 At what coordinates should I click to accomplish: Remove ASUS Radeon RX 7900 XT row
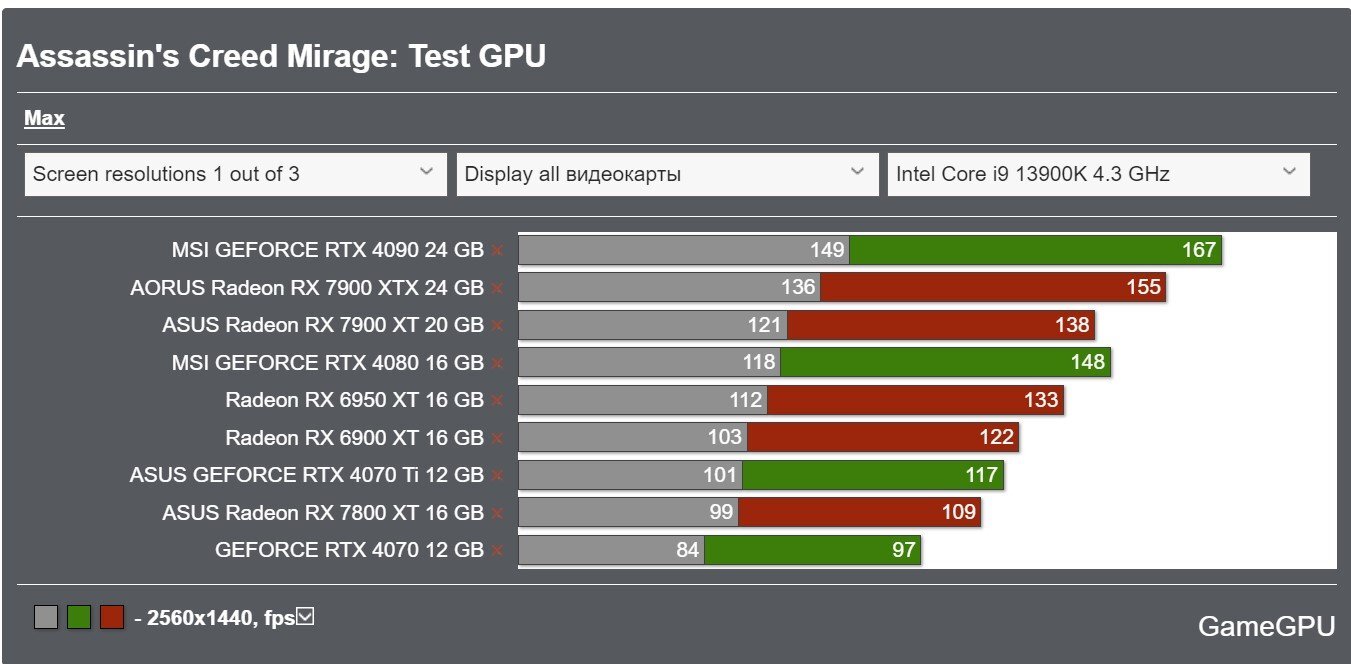pyautogui.click(x=497, y=325)
